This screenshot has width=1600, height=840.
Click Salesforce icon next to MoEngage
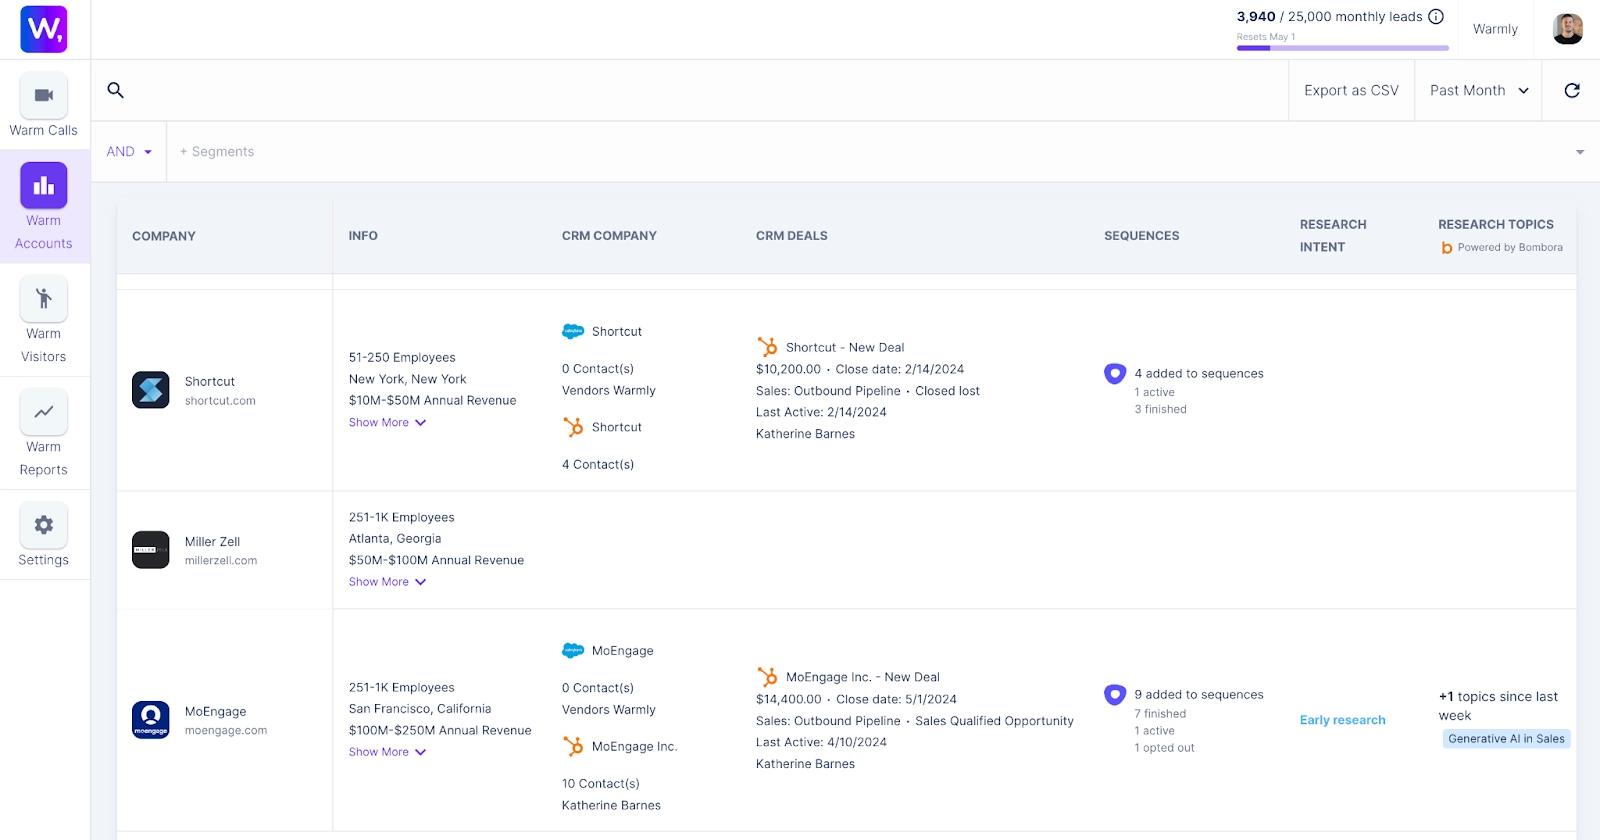point(573,650)
